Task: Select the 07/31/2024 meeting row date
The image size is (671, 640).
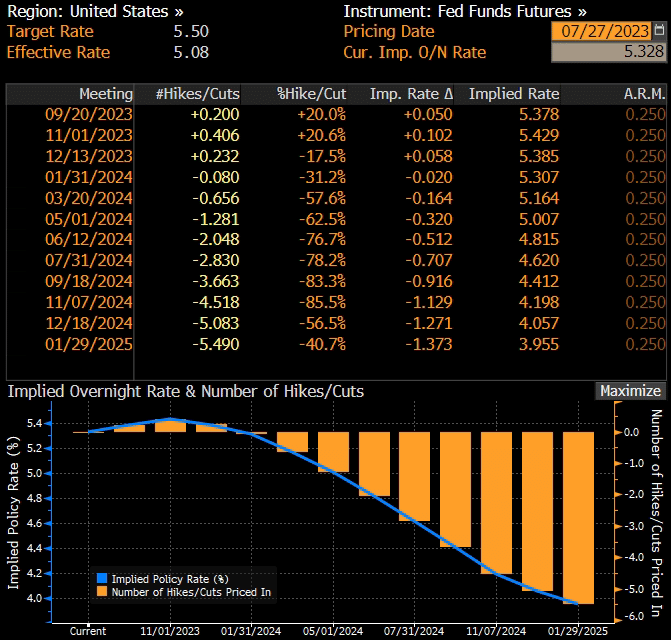Action: [x=89, y=261]
